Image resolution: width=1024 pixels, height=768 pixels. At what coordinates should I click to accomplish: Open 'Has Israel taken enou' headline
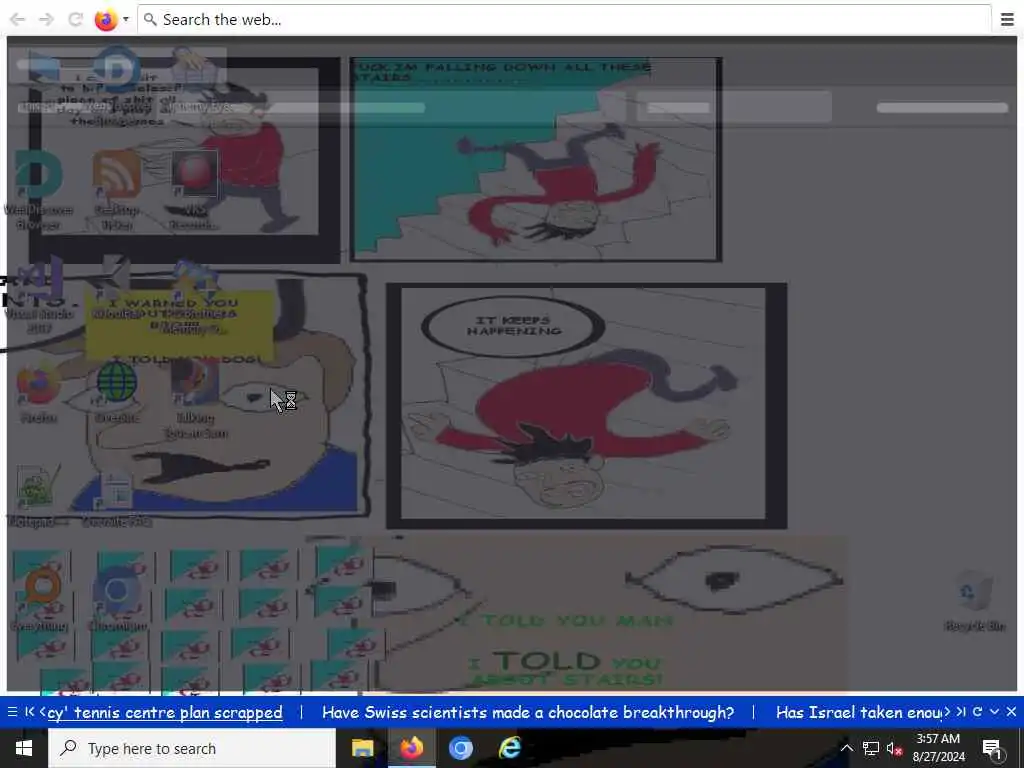click(x=858, y=712)
